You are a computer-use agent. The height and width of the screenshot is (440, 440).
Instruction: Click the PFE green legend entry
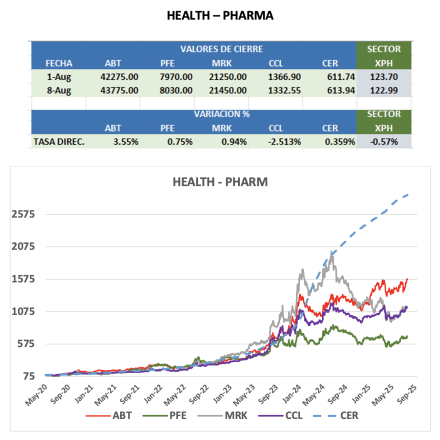[164, 416]
